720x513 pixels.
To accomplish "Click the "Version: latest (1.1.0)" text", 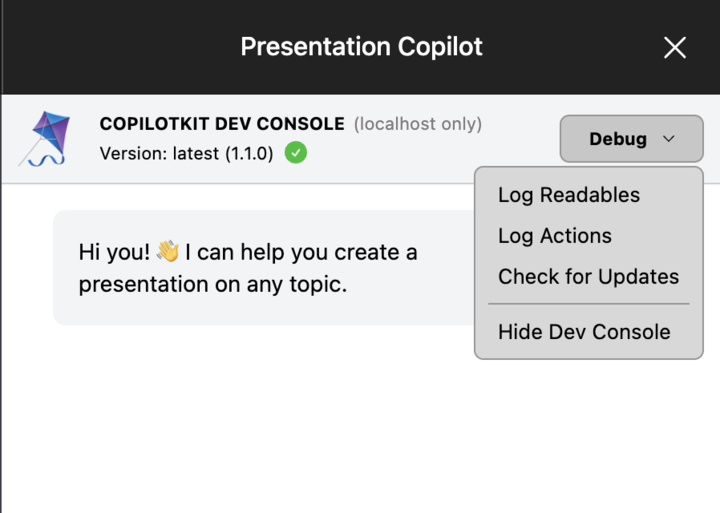I will pyautogui.click(x=186, y=154).
